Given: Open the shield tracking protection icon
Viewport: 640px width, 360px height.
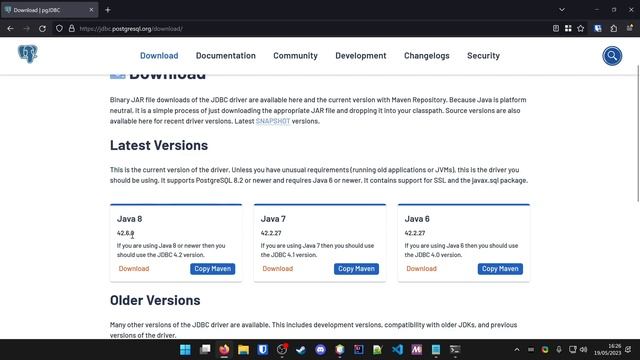Looking at the screenshot, I should click(59, 29).
